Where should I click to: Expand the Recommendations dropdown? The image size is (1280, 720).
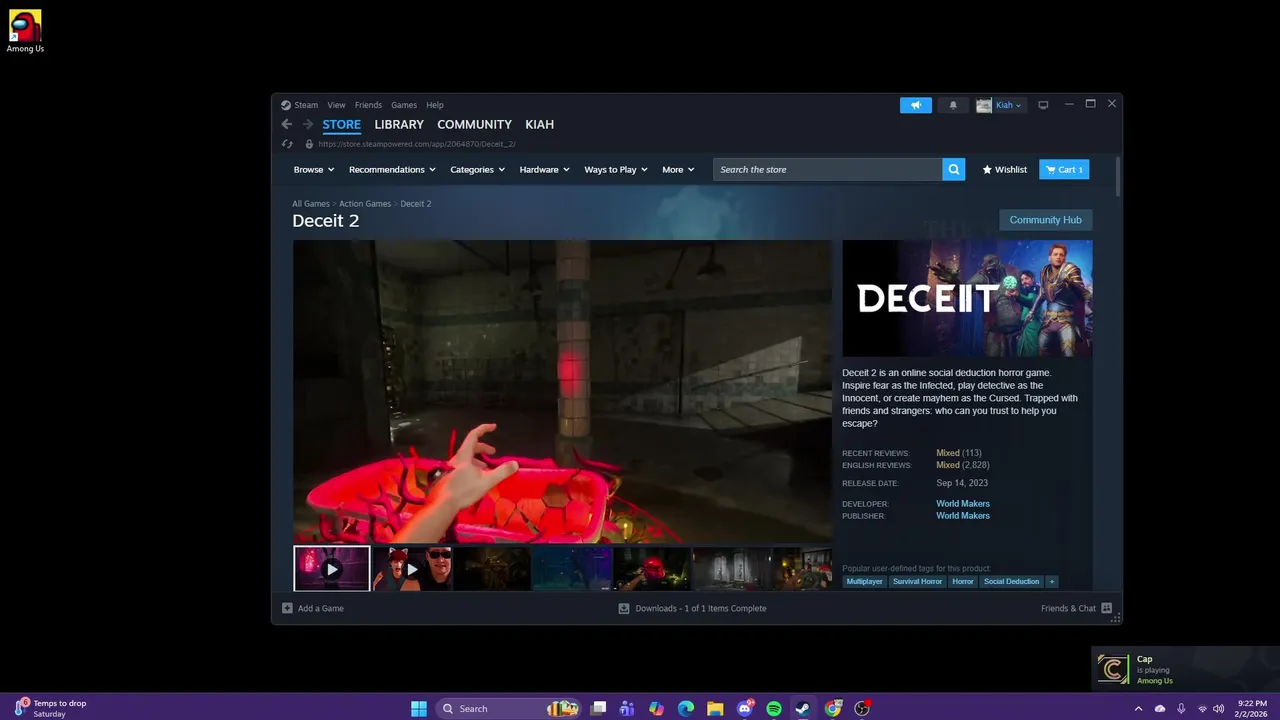point(393,169)
